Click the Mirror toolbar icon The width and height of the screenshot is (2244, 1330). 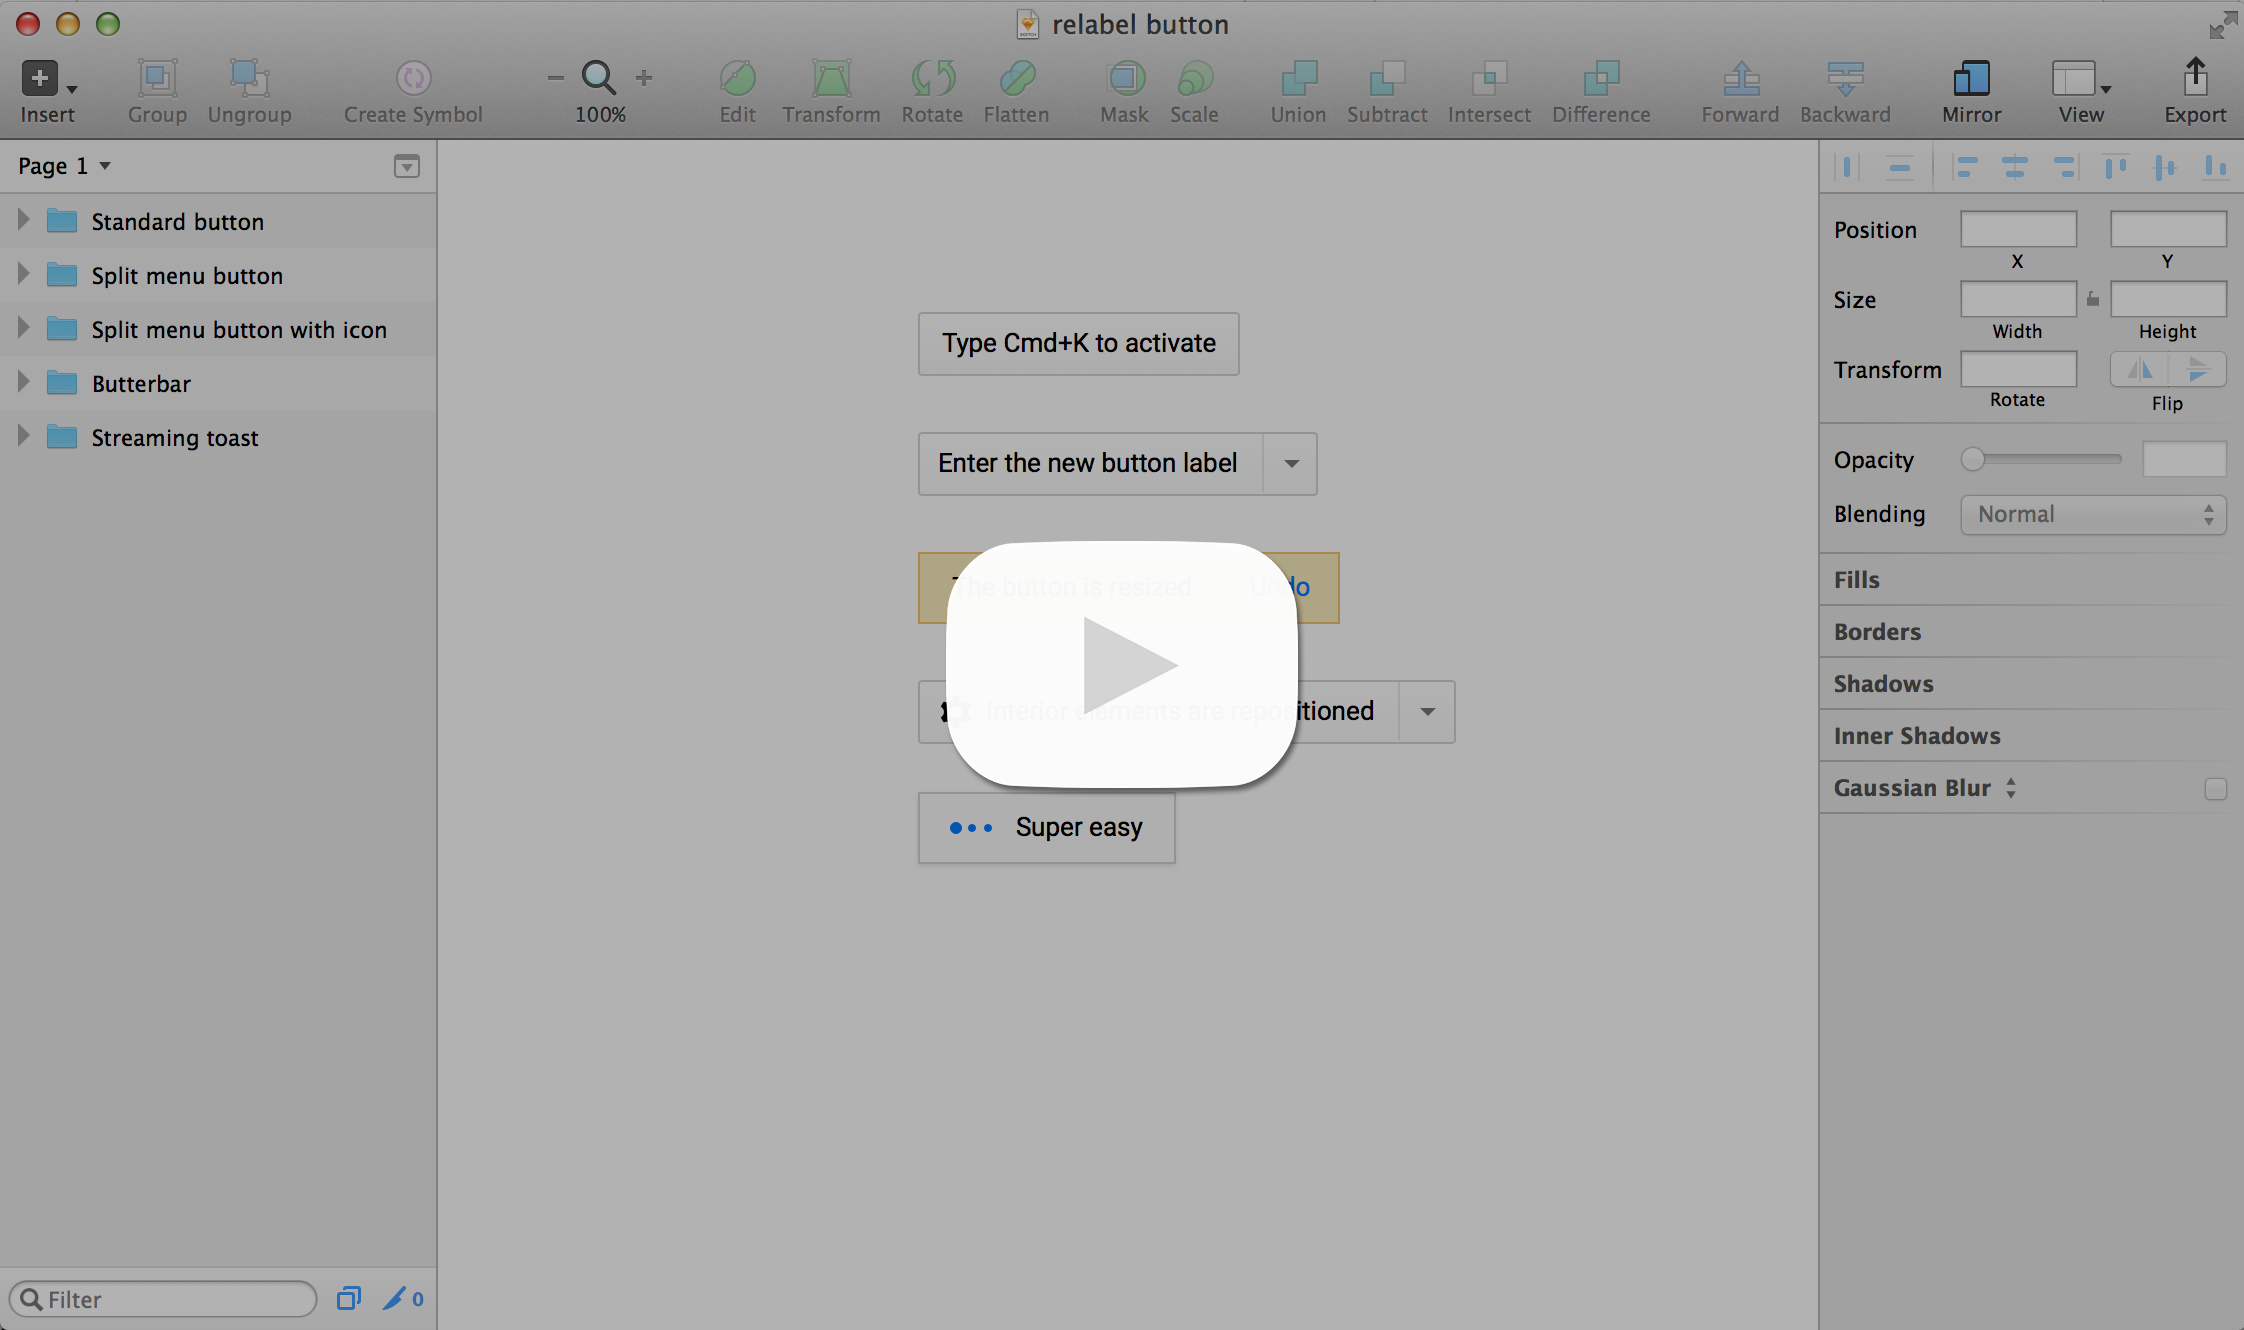click(x=1971, y=78)
